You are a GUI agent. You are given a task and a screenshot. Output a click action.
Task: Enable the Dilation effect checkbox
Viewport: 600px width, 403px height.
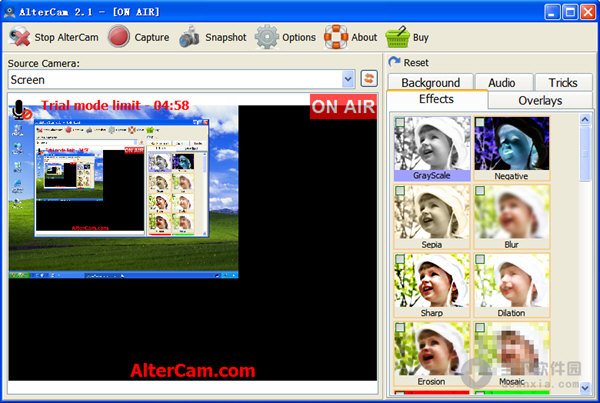(x=479, y=259)
